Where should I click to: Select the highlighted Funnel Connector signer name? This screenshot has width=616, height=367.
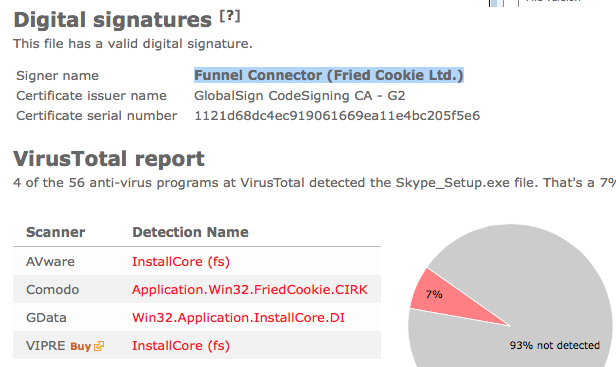tap(329, 75)
